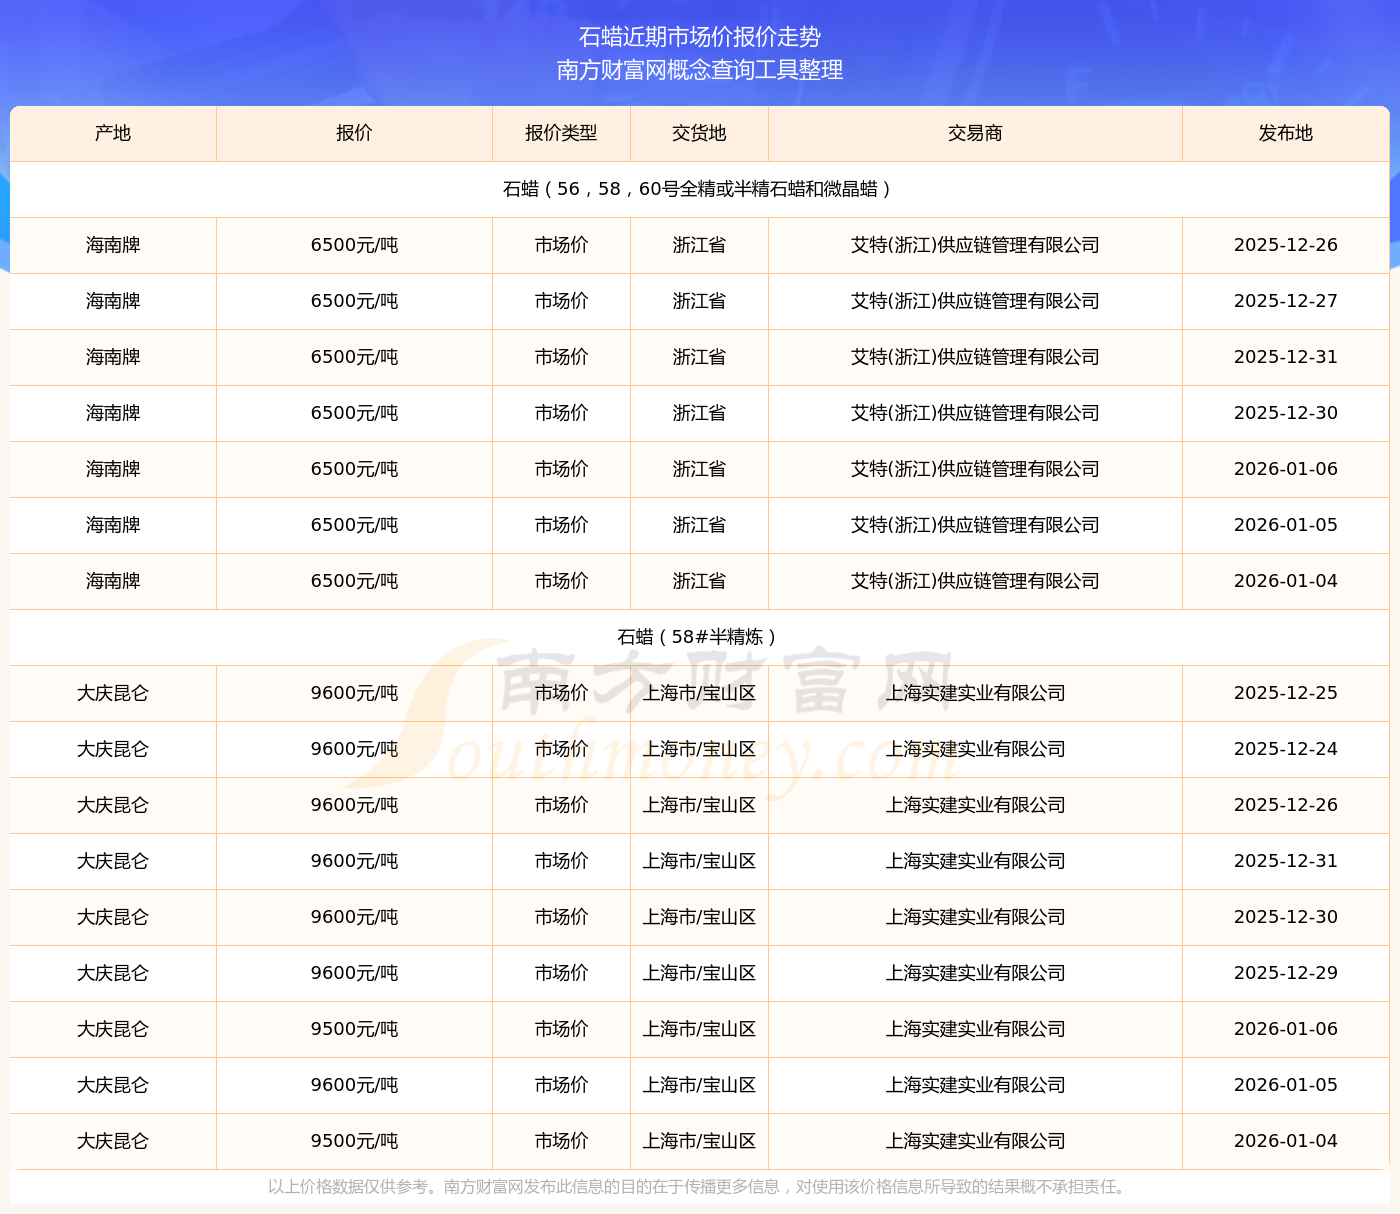This screenshot has width=1400, height=1214.
Task: Click the 石蜡近期市场价报价走势 title
Action: (700, 37)
